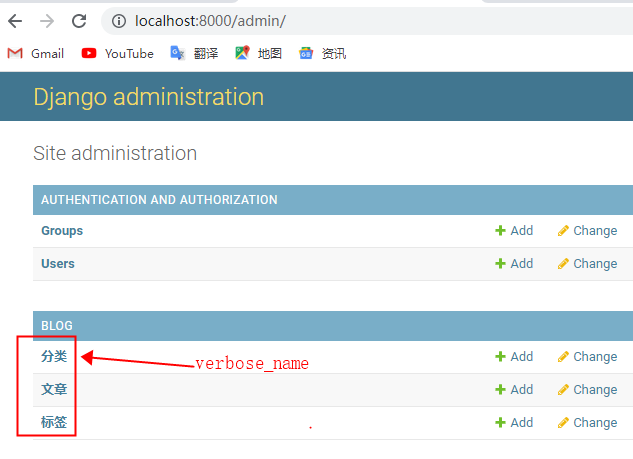Go back using the browser back arrow
Image resolution: width=633 pixels, height=459 pixels.
15,21
